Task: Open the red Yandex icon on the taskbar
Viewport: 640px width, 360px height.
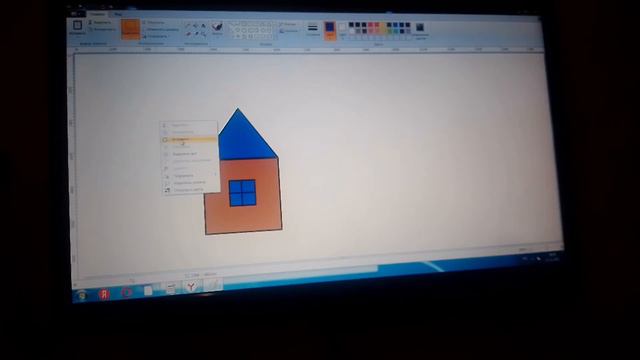Action: click(x=104, y=294)
